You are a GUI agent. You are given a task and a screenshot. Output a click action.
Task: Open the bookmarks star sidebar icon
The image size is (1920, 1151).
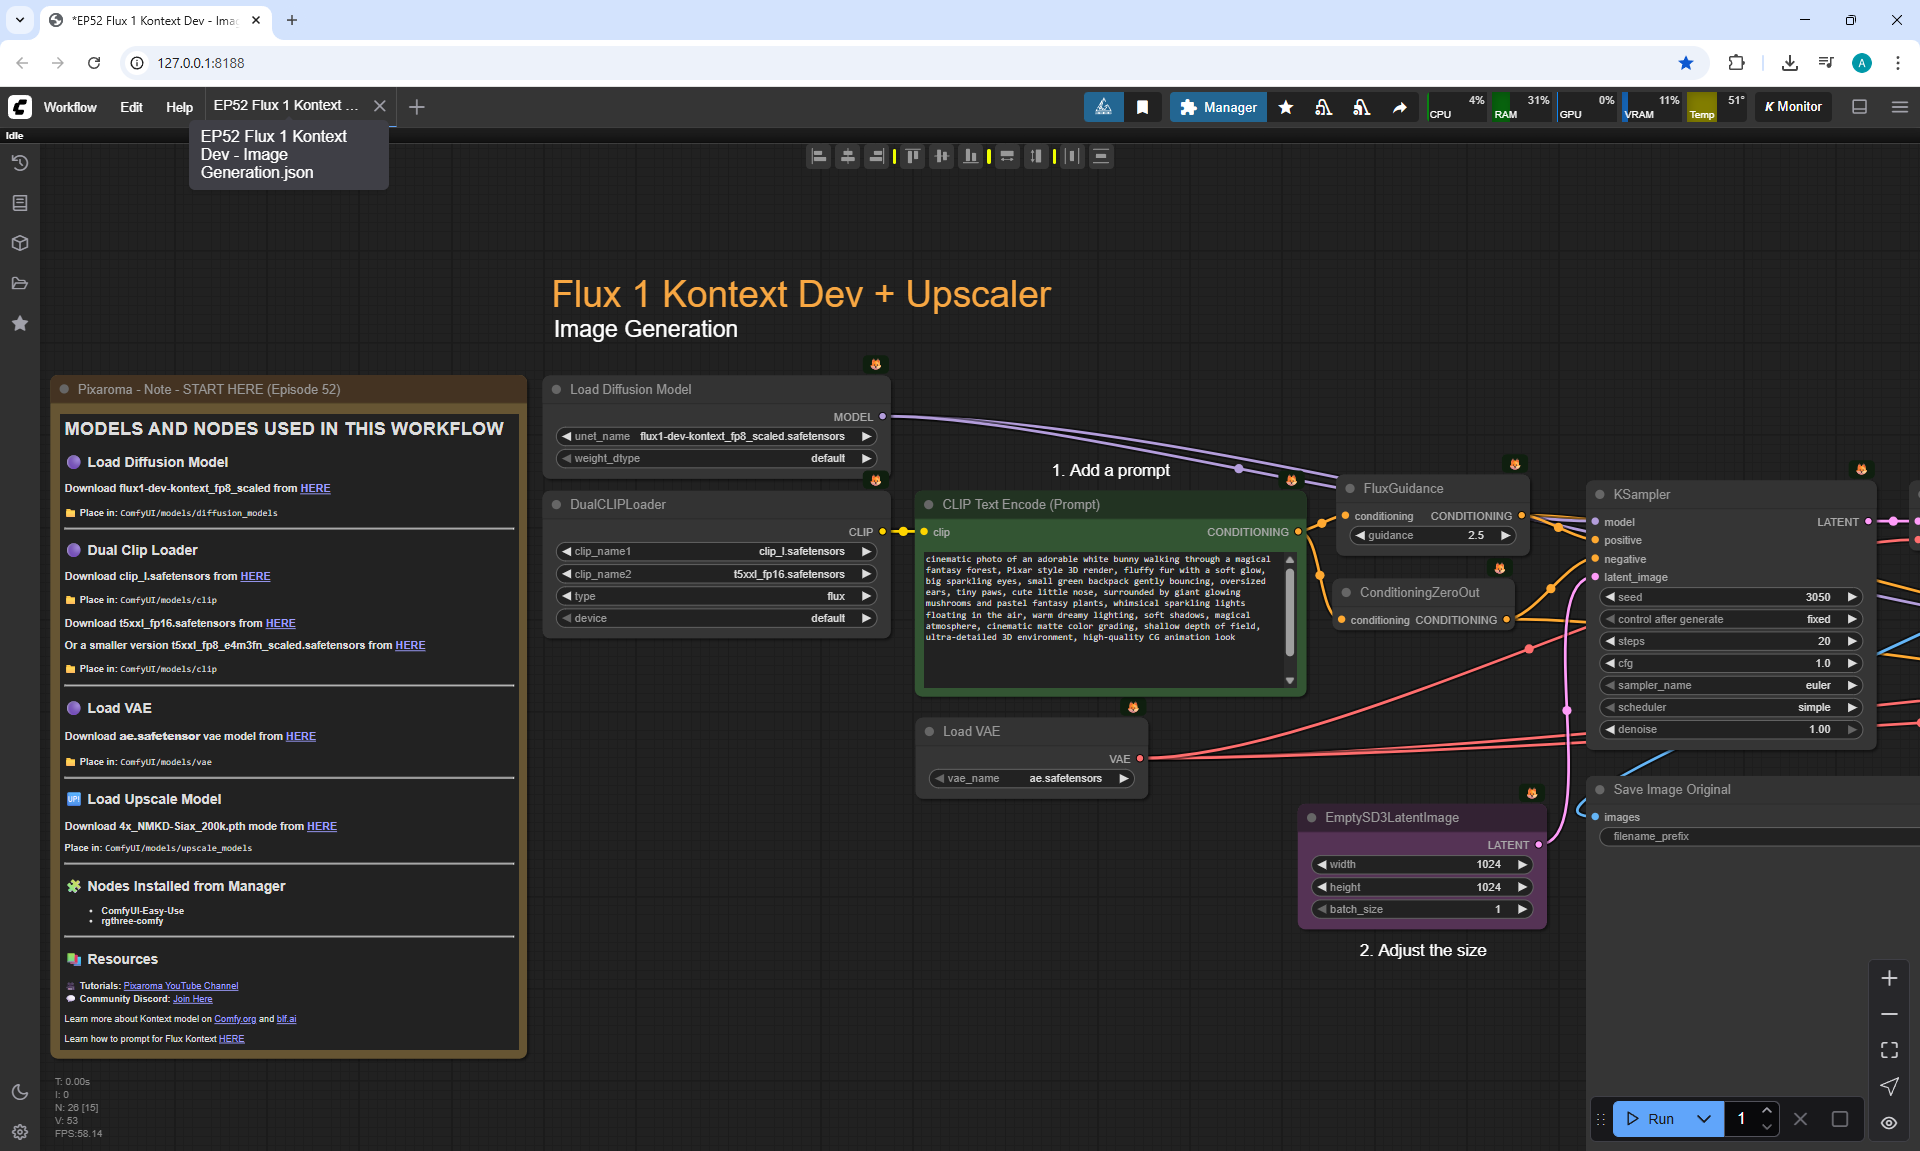20,323
